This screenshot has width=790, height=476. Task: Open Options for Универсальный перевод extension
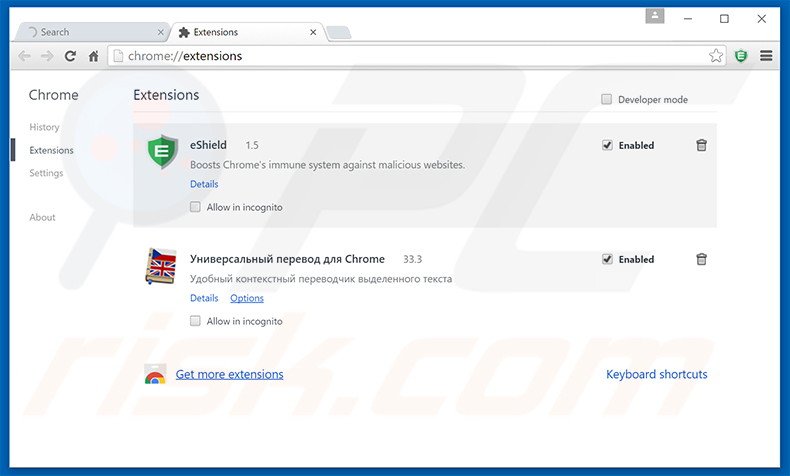click(247, 298)
